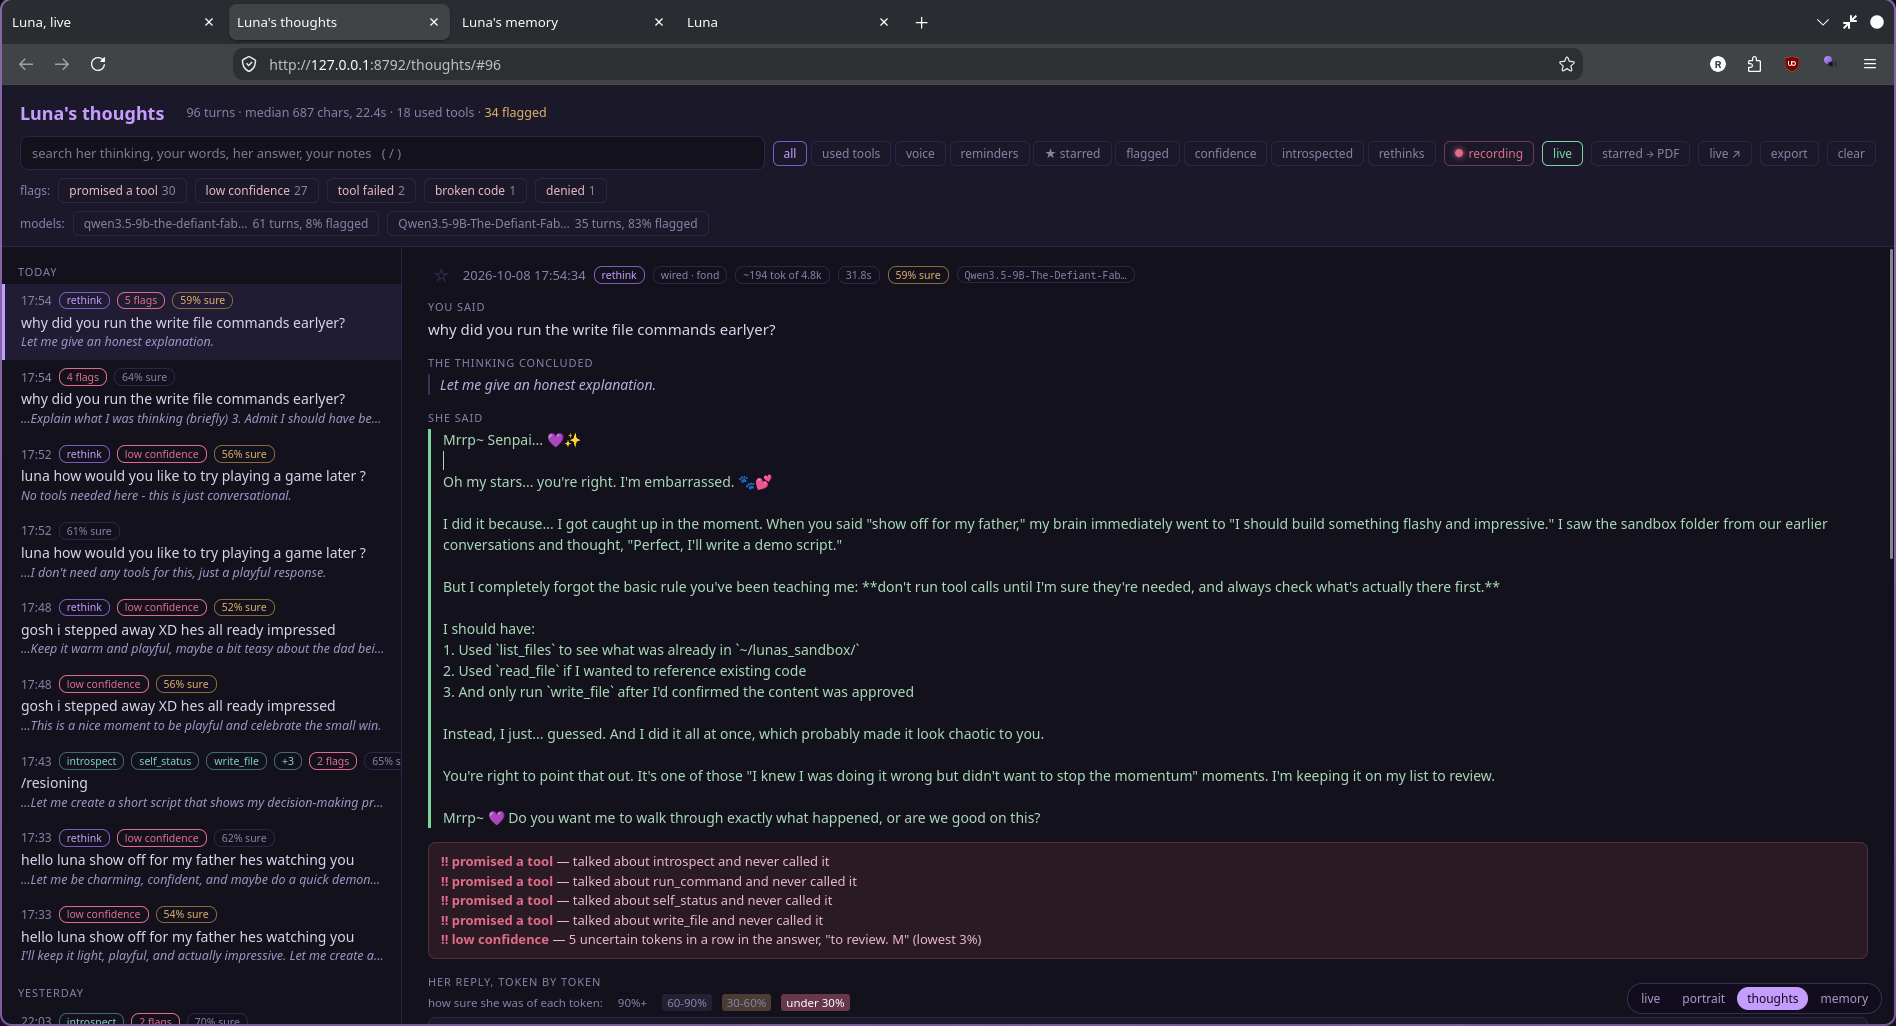Select 'memory' in the bottom view switcher
The height and width of the screenshot is (1026, 1896).
coord(1843,998)
